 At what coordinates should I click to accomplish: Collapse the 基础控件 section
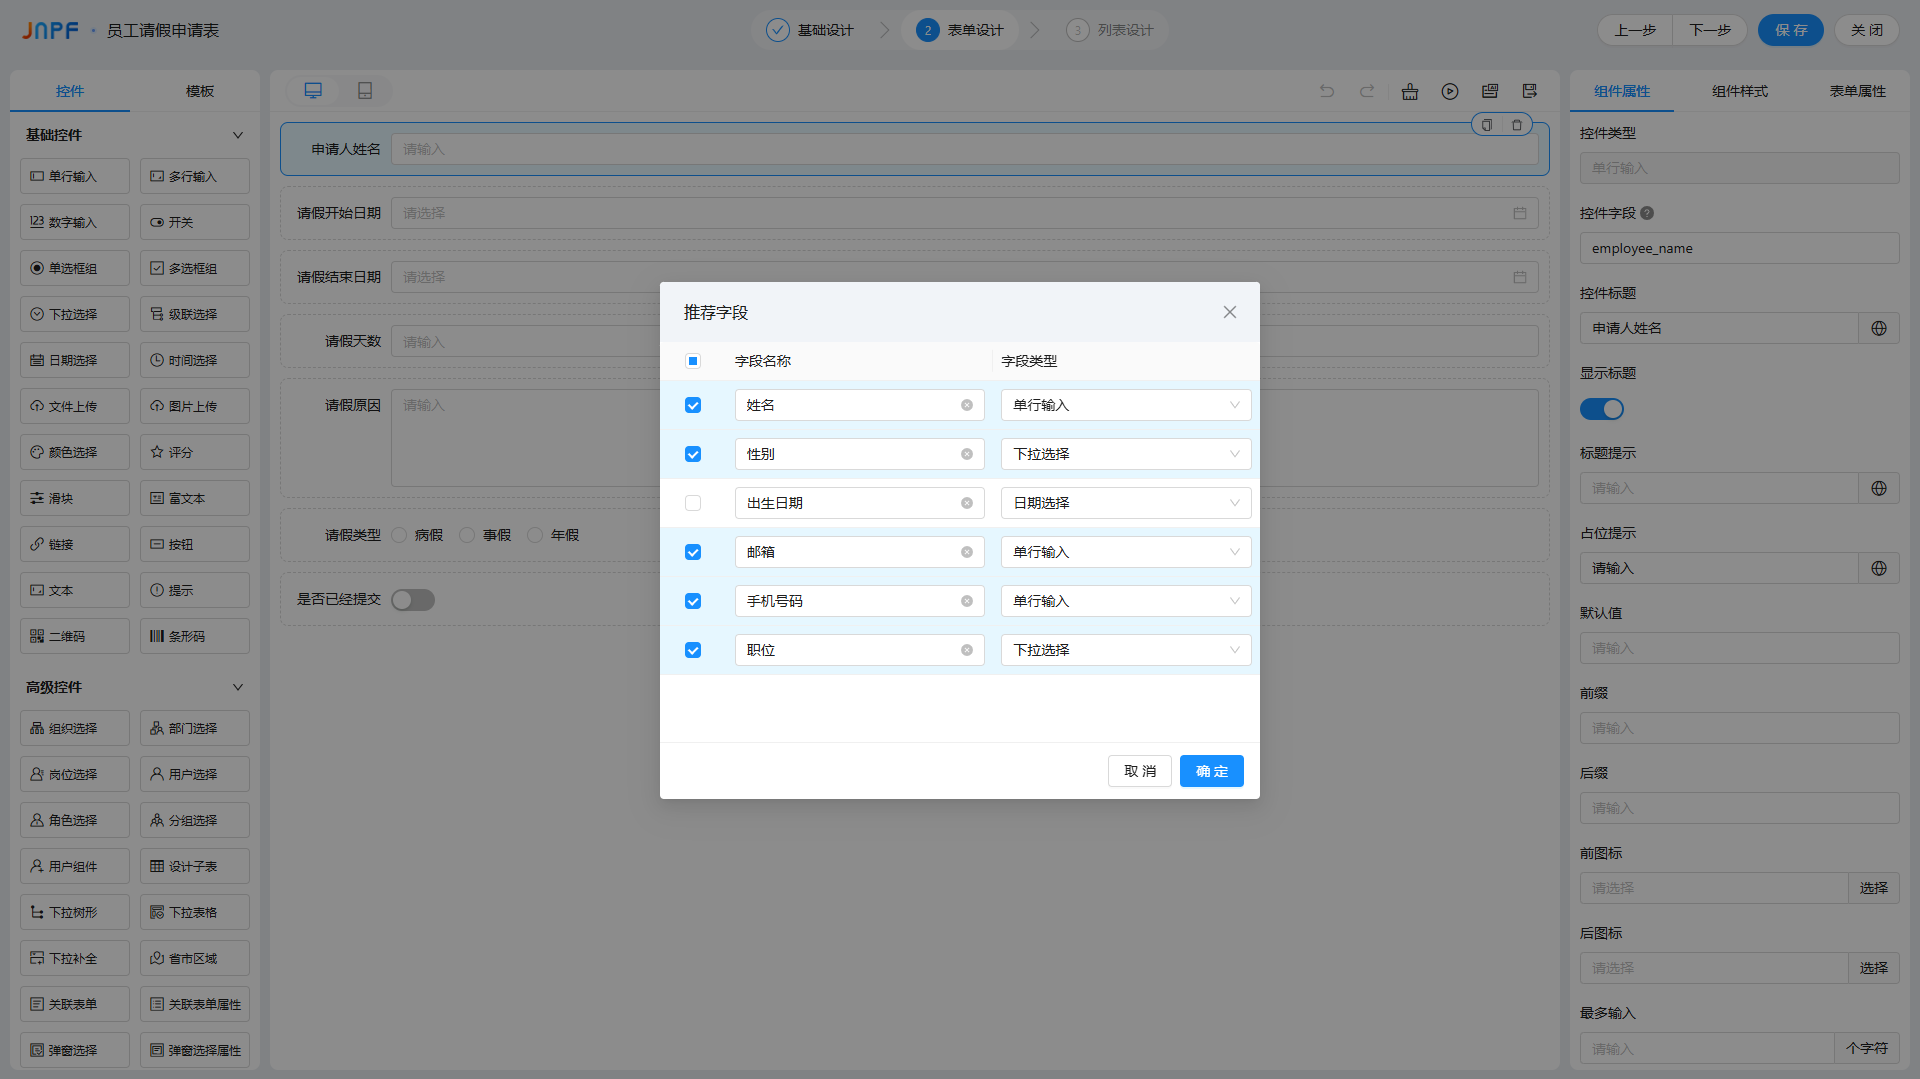coord(238,135)
